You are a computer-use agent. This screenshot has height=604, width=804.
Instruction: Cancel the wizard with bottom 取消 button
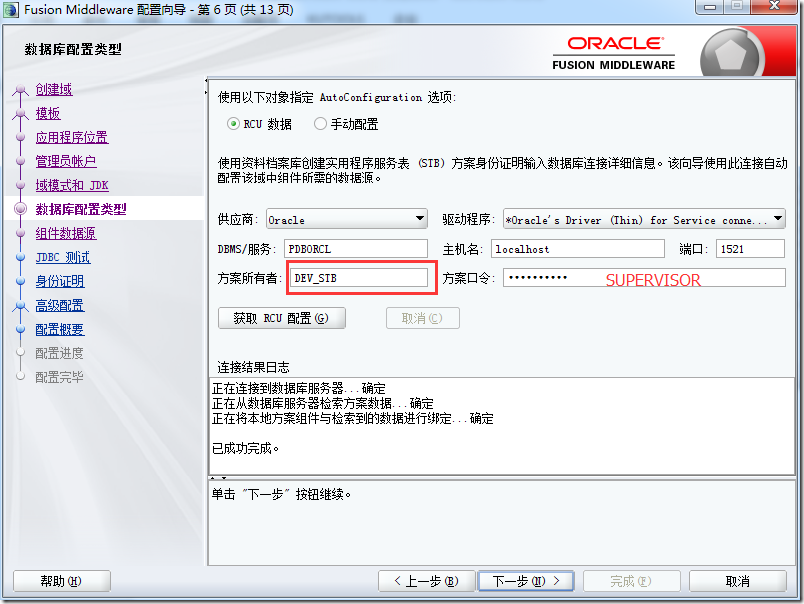point(737,581)
